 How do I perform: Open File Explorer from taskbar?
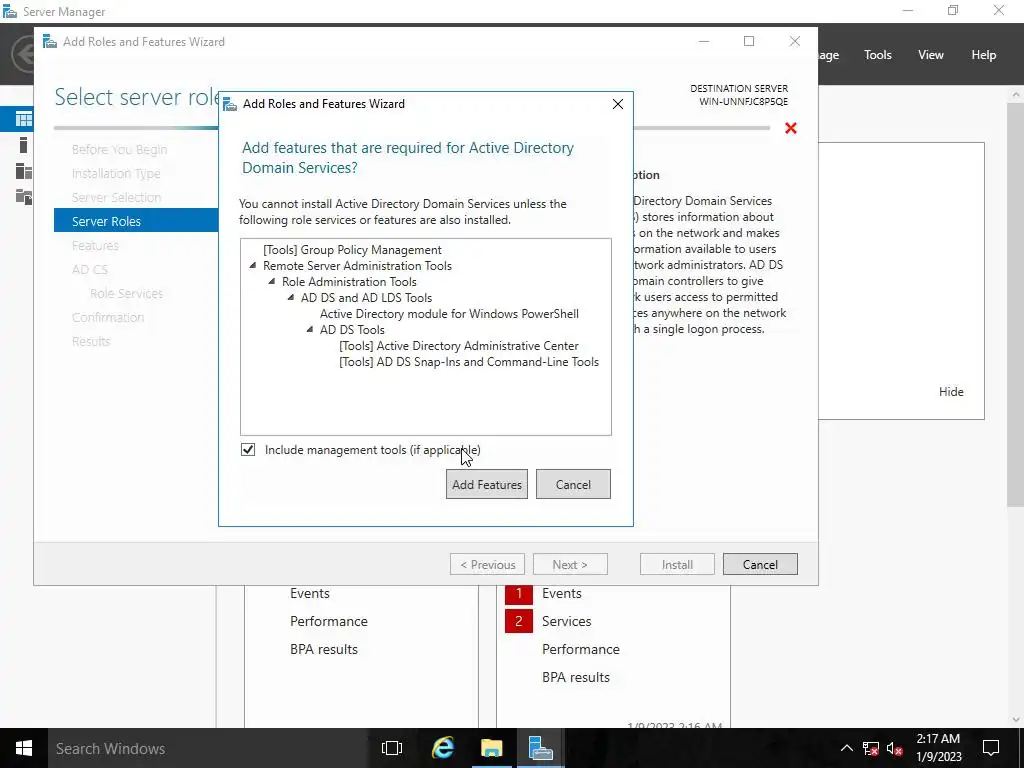491,748
